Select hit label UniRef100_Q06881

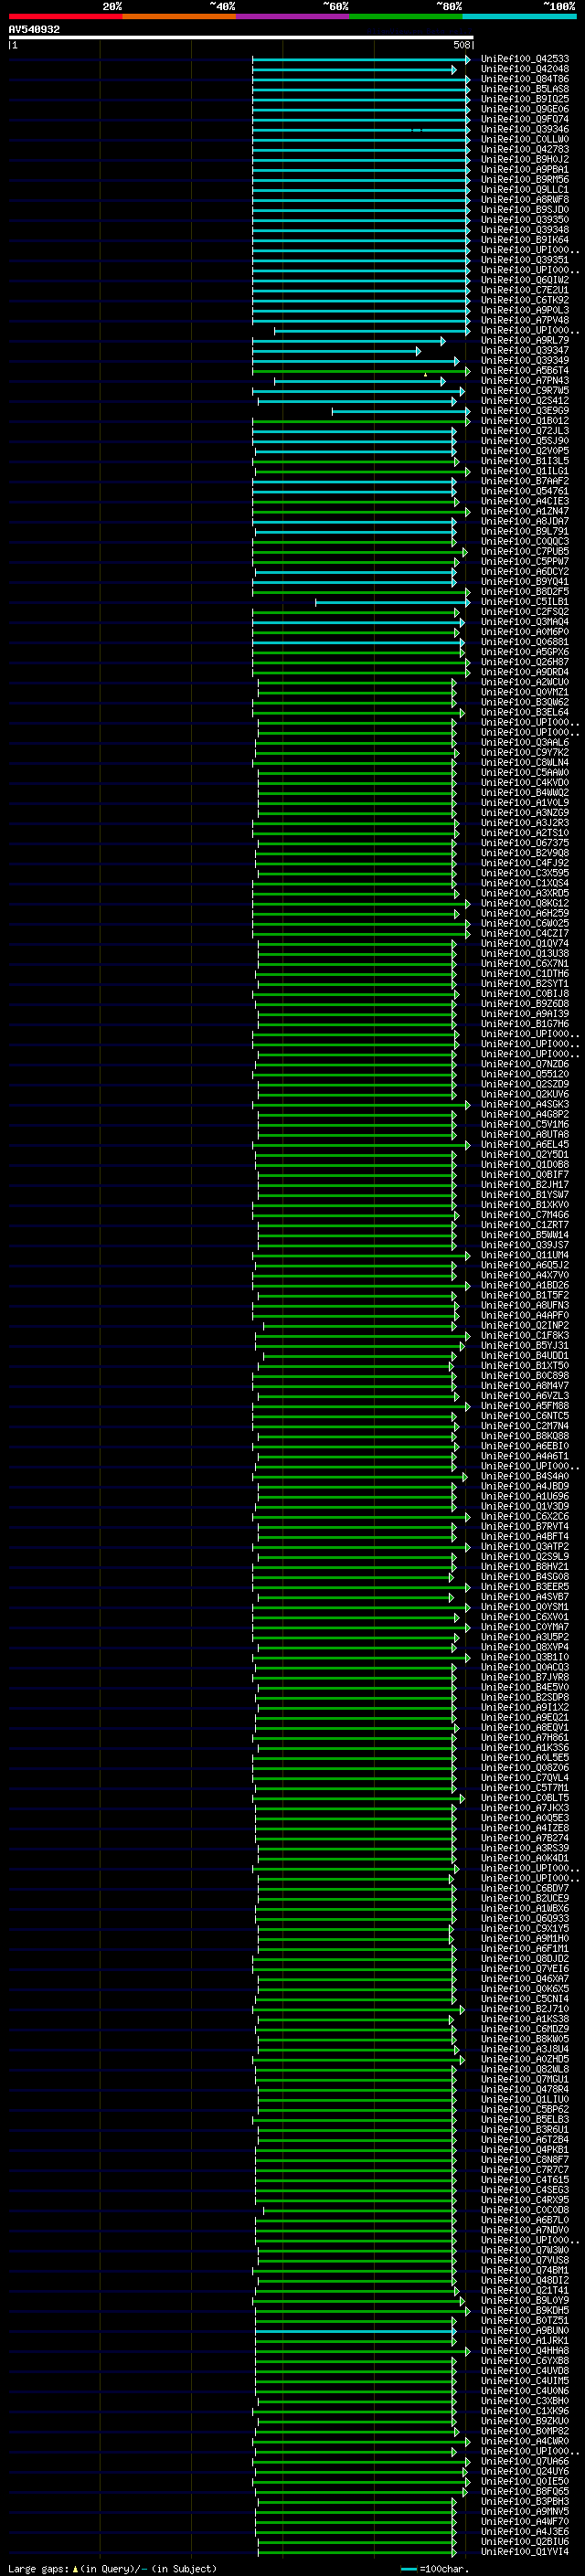[525, 642]
